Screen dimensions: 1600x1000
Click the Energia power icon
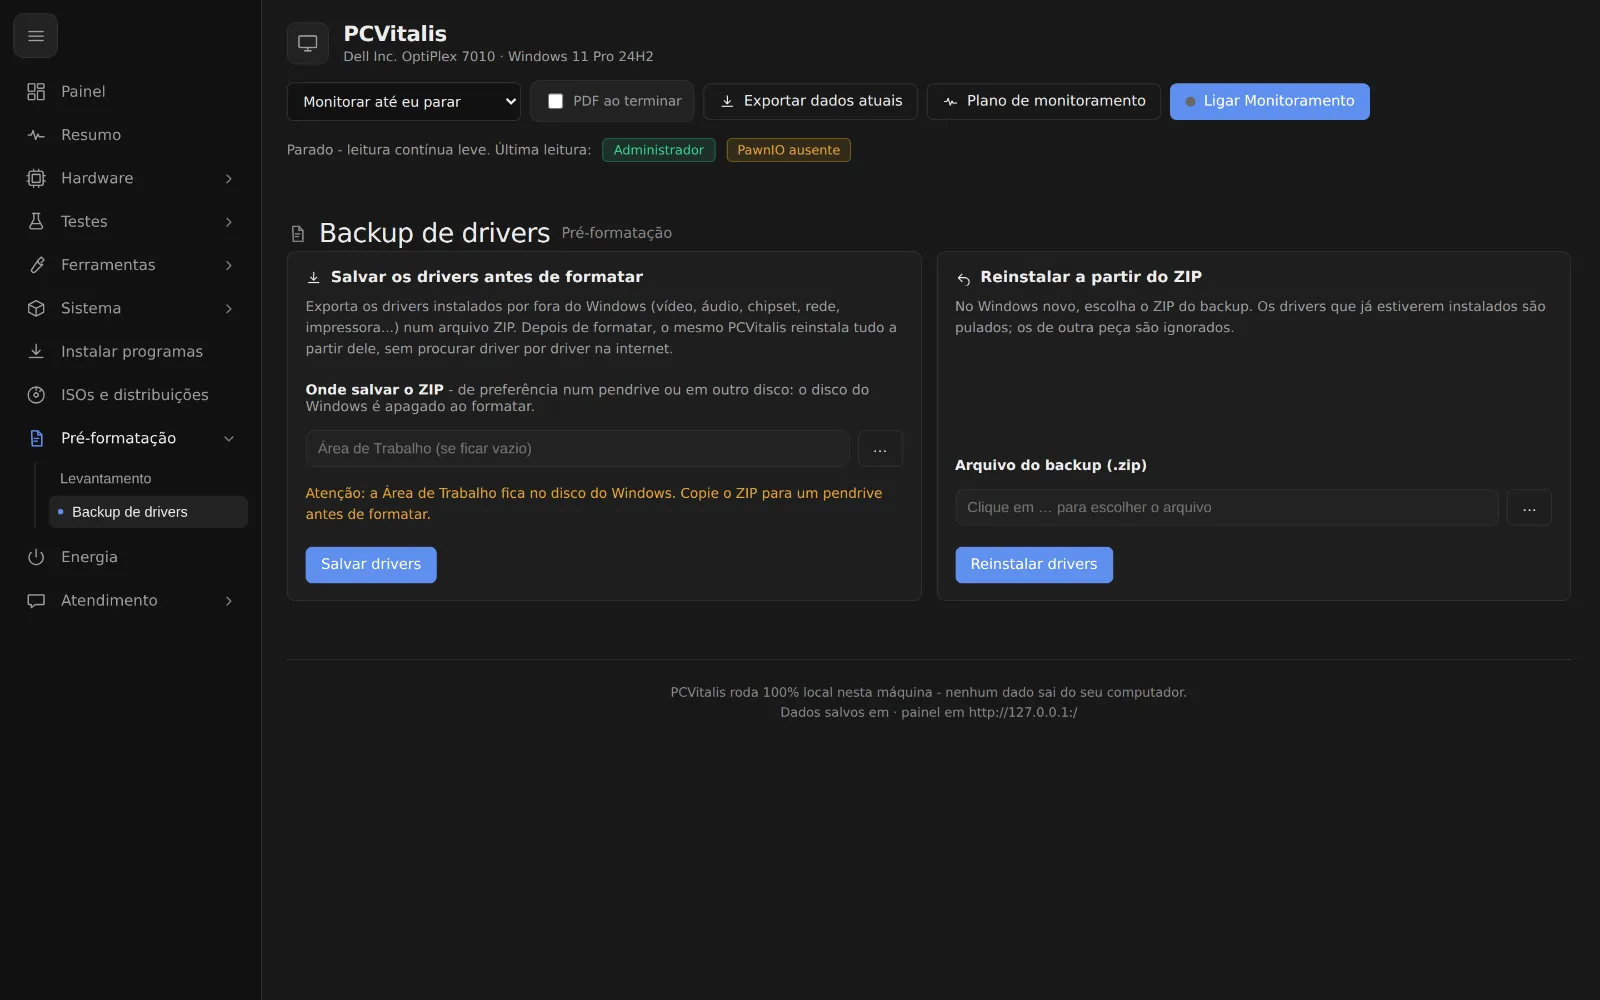[36, 557]
